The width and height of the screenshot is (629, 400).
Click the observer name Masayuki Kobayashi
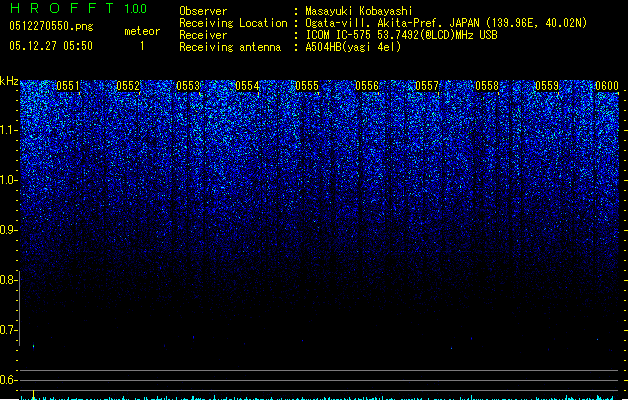359,11
